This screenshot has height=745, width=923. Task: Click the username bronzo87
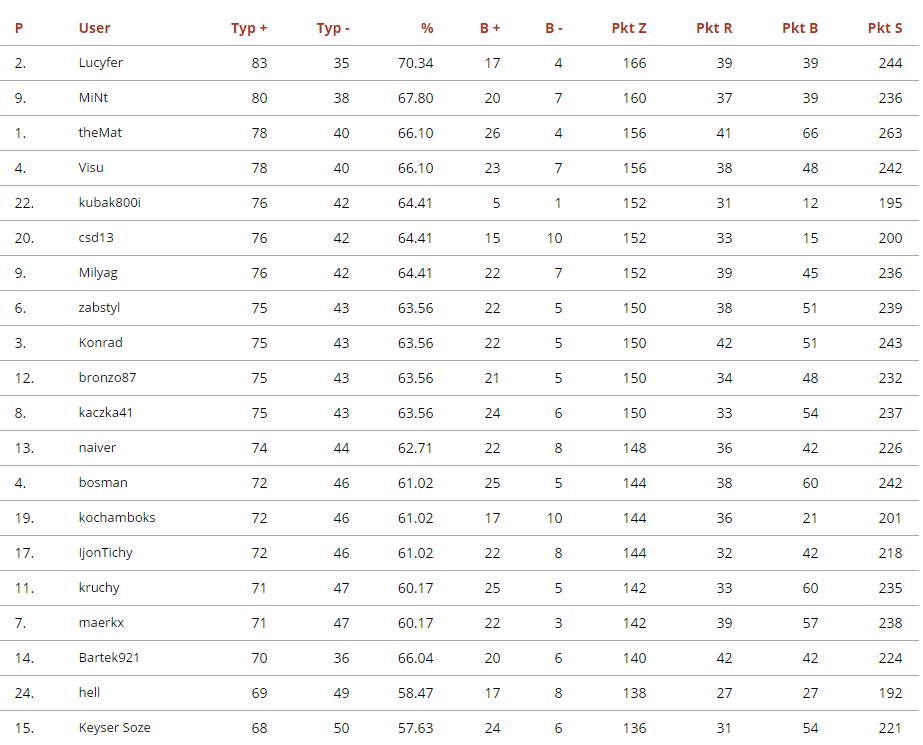tap(107, 378)
